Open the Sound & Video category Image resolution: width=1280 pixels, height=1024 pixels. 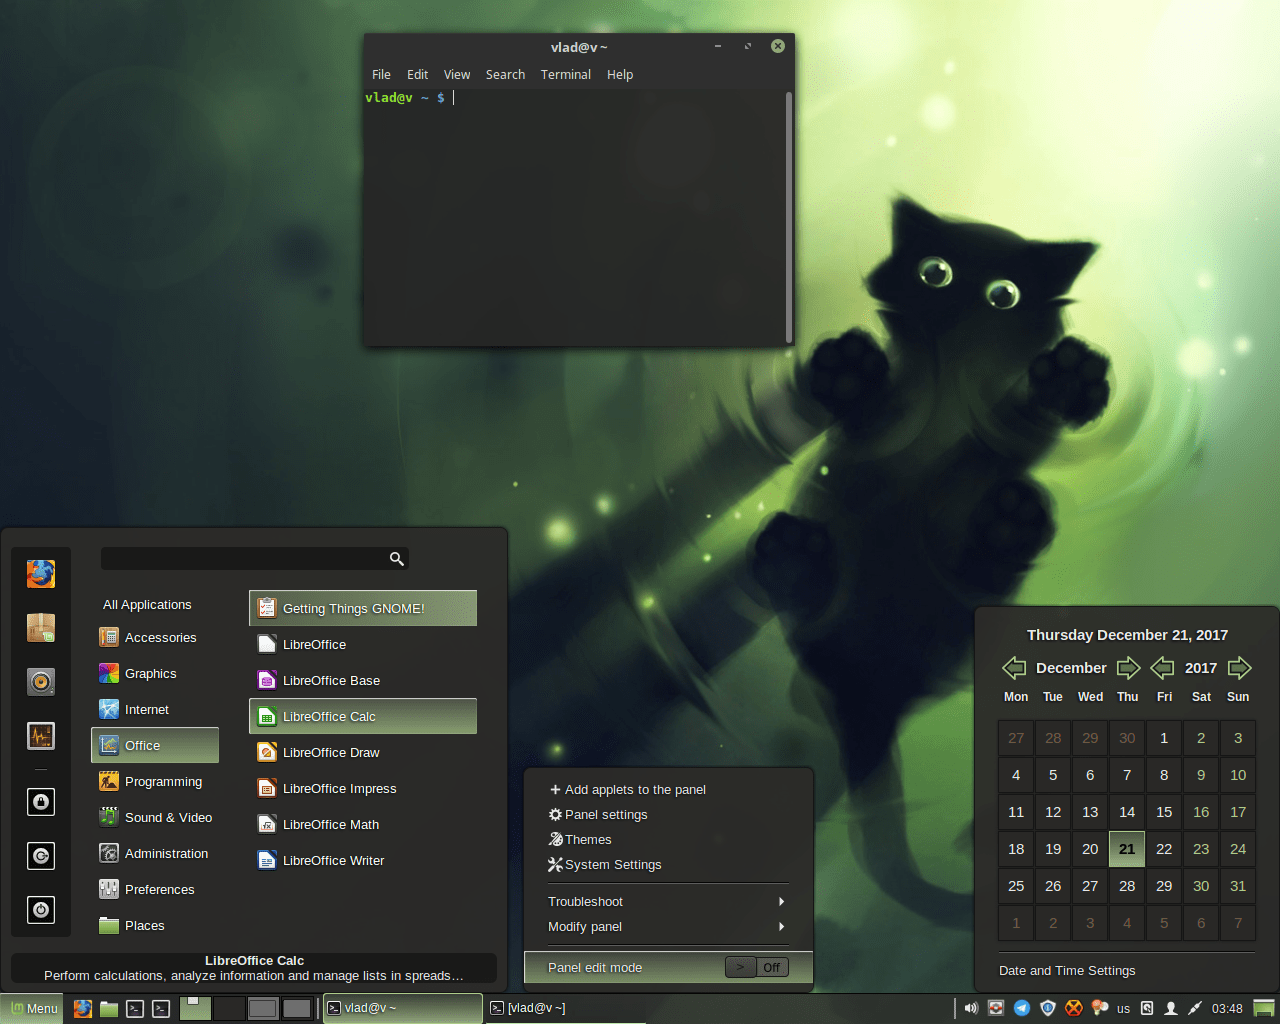pyautogui.click(x=155, y=818)
